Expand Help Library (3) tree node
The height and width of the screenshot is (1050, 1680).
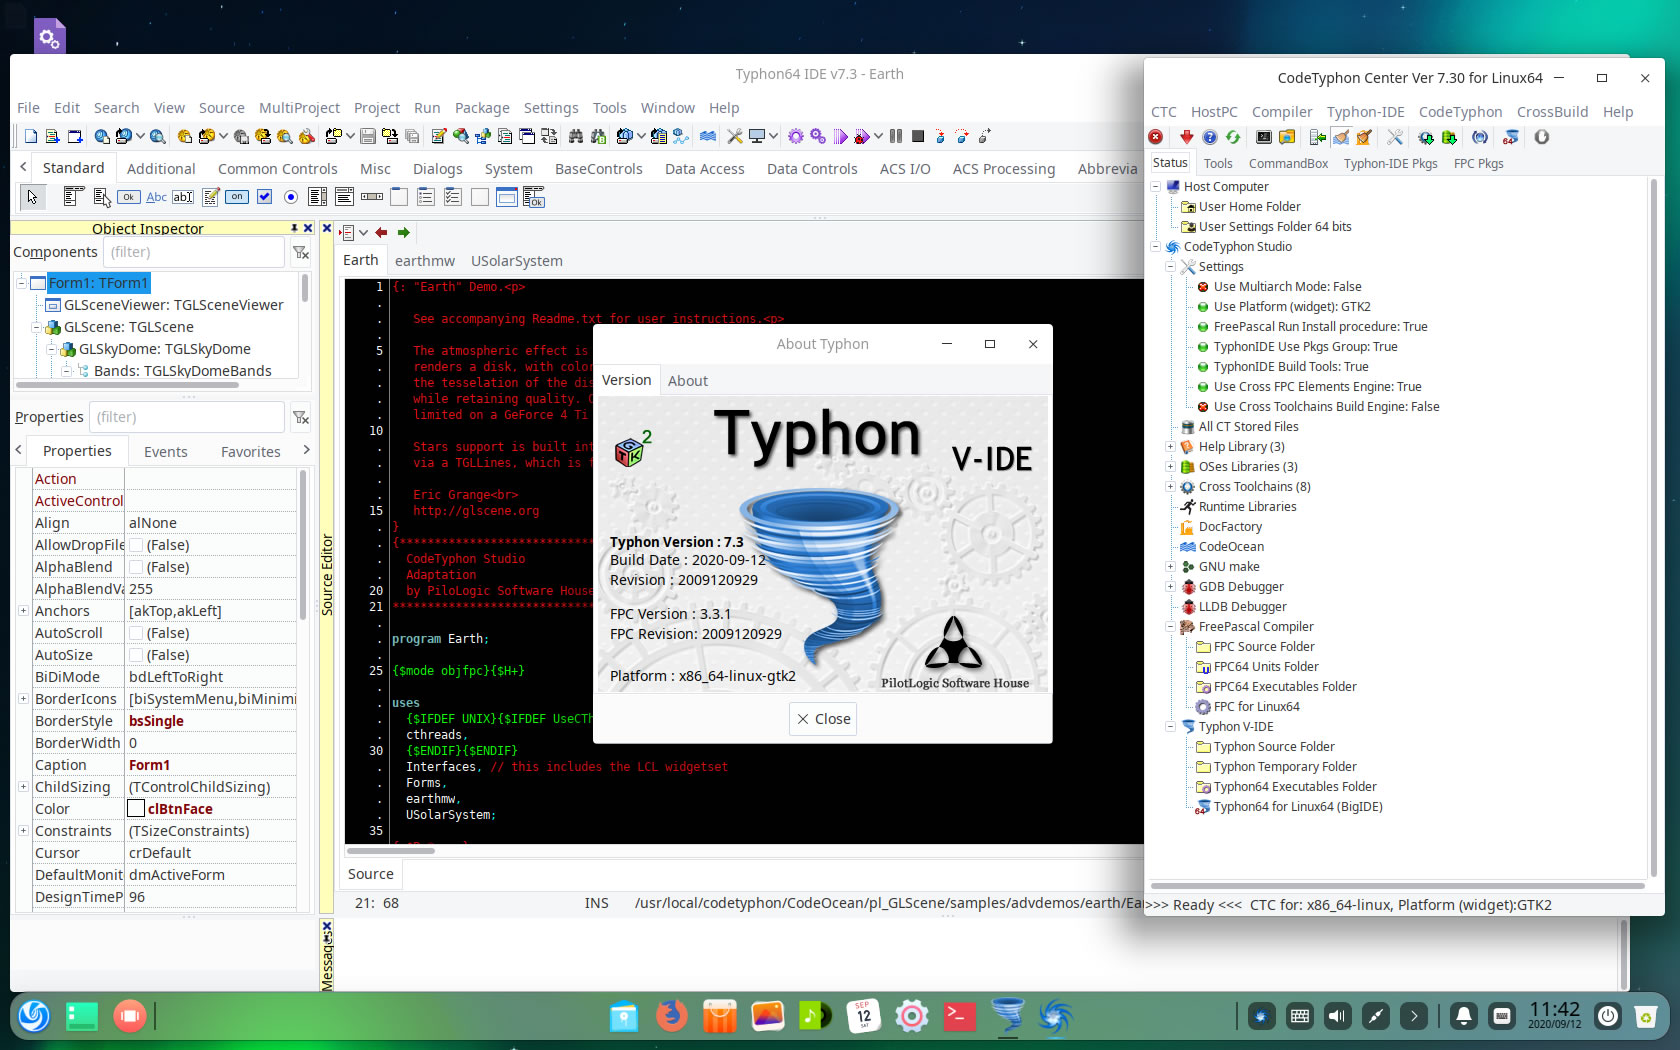click(x=1170, y=446)
